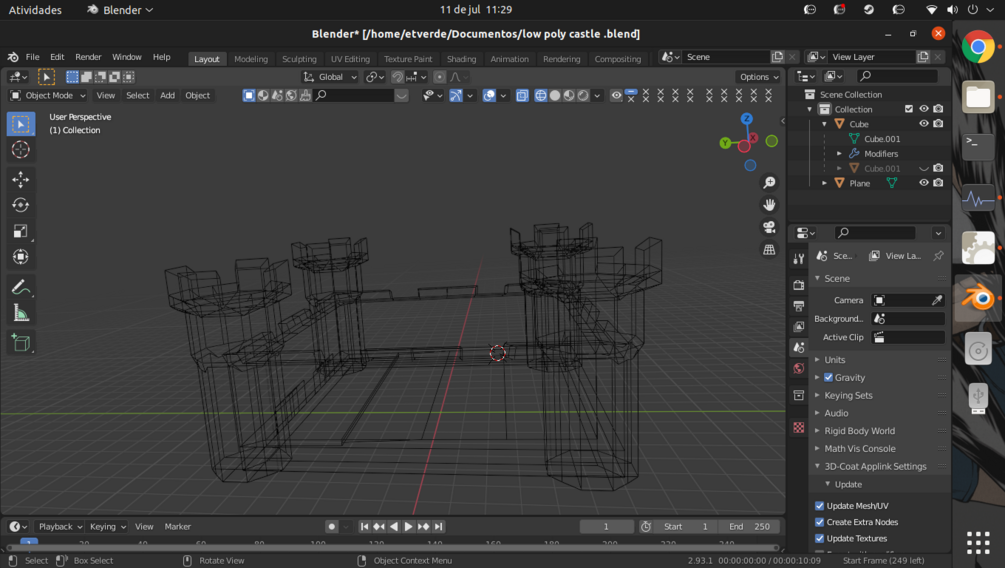Viewport: 1005px width, 568px height.
Task: Toggle camera view icon in viewport
Action: [769, 228]
